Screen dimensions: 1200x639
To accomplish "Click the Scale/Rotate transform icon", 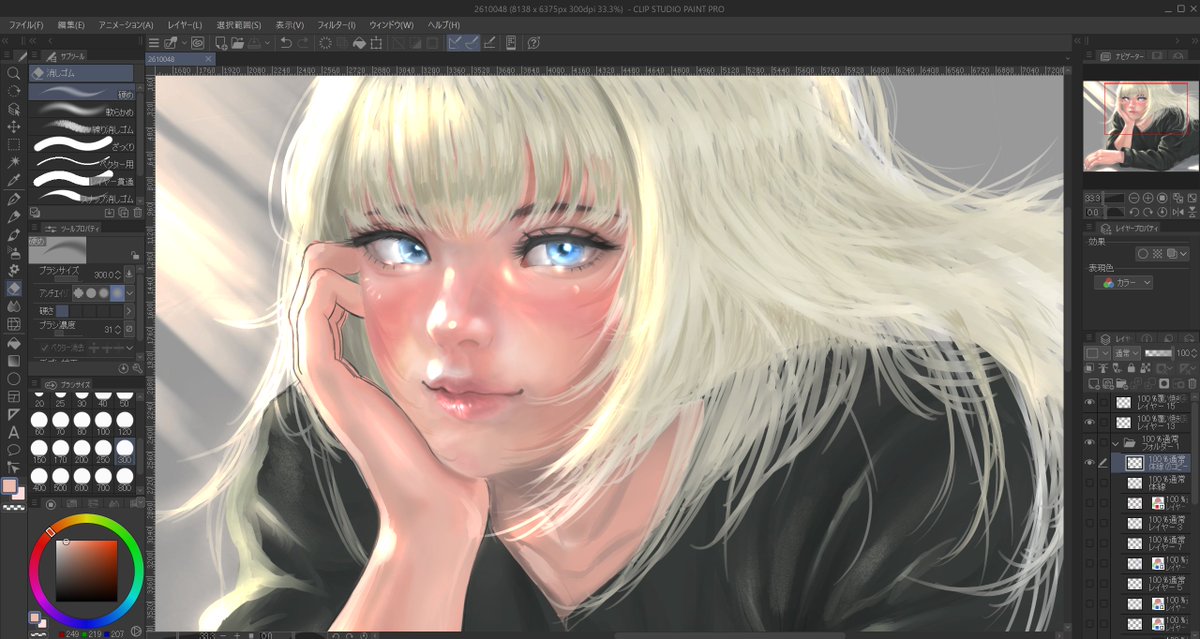I will coord(376,43).
